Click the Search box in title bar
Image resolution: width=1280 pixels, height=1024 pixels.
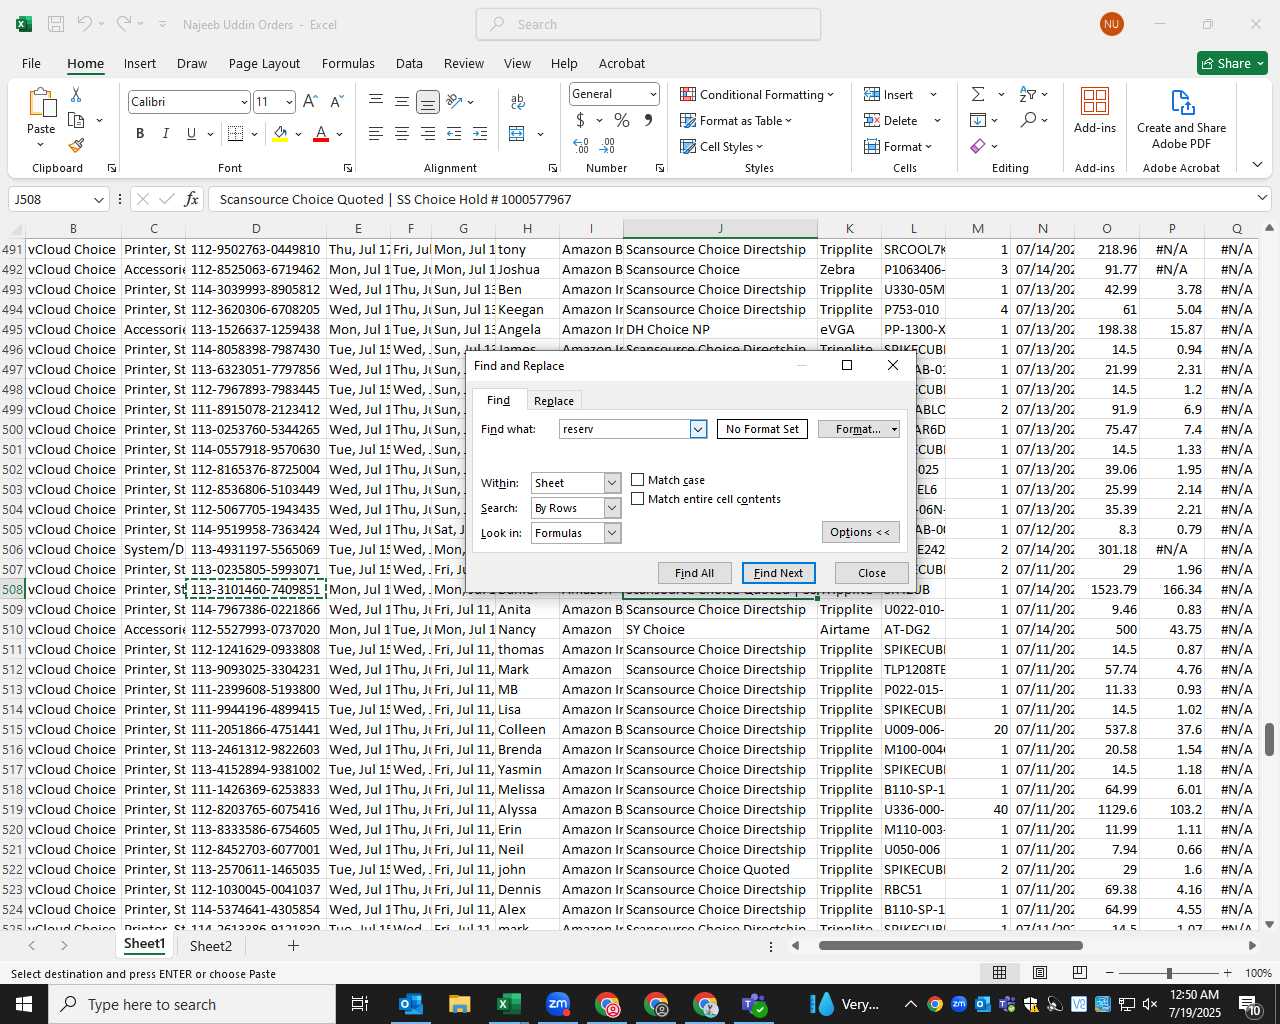pyautogui.click(x=648, y=24)
